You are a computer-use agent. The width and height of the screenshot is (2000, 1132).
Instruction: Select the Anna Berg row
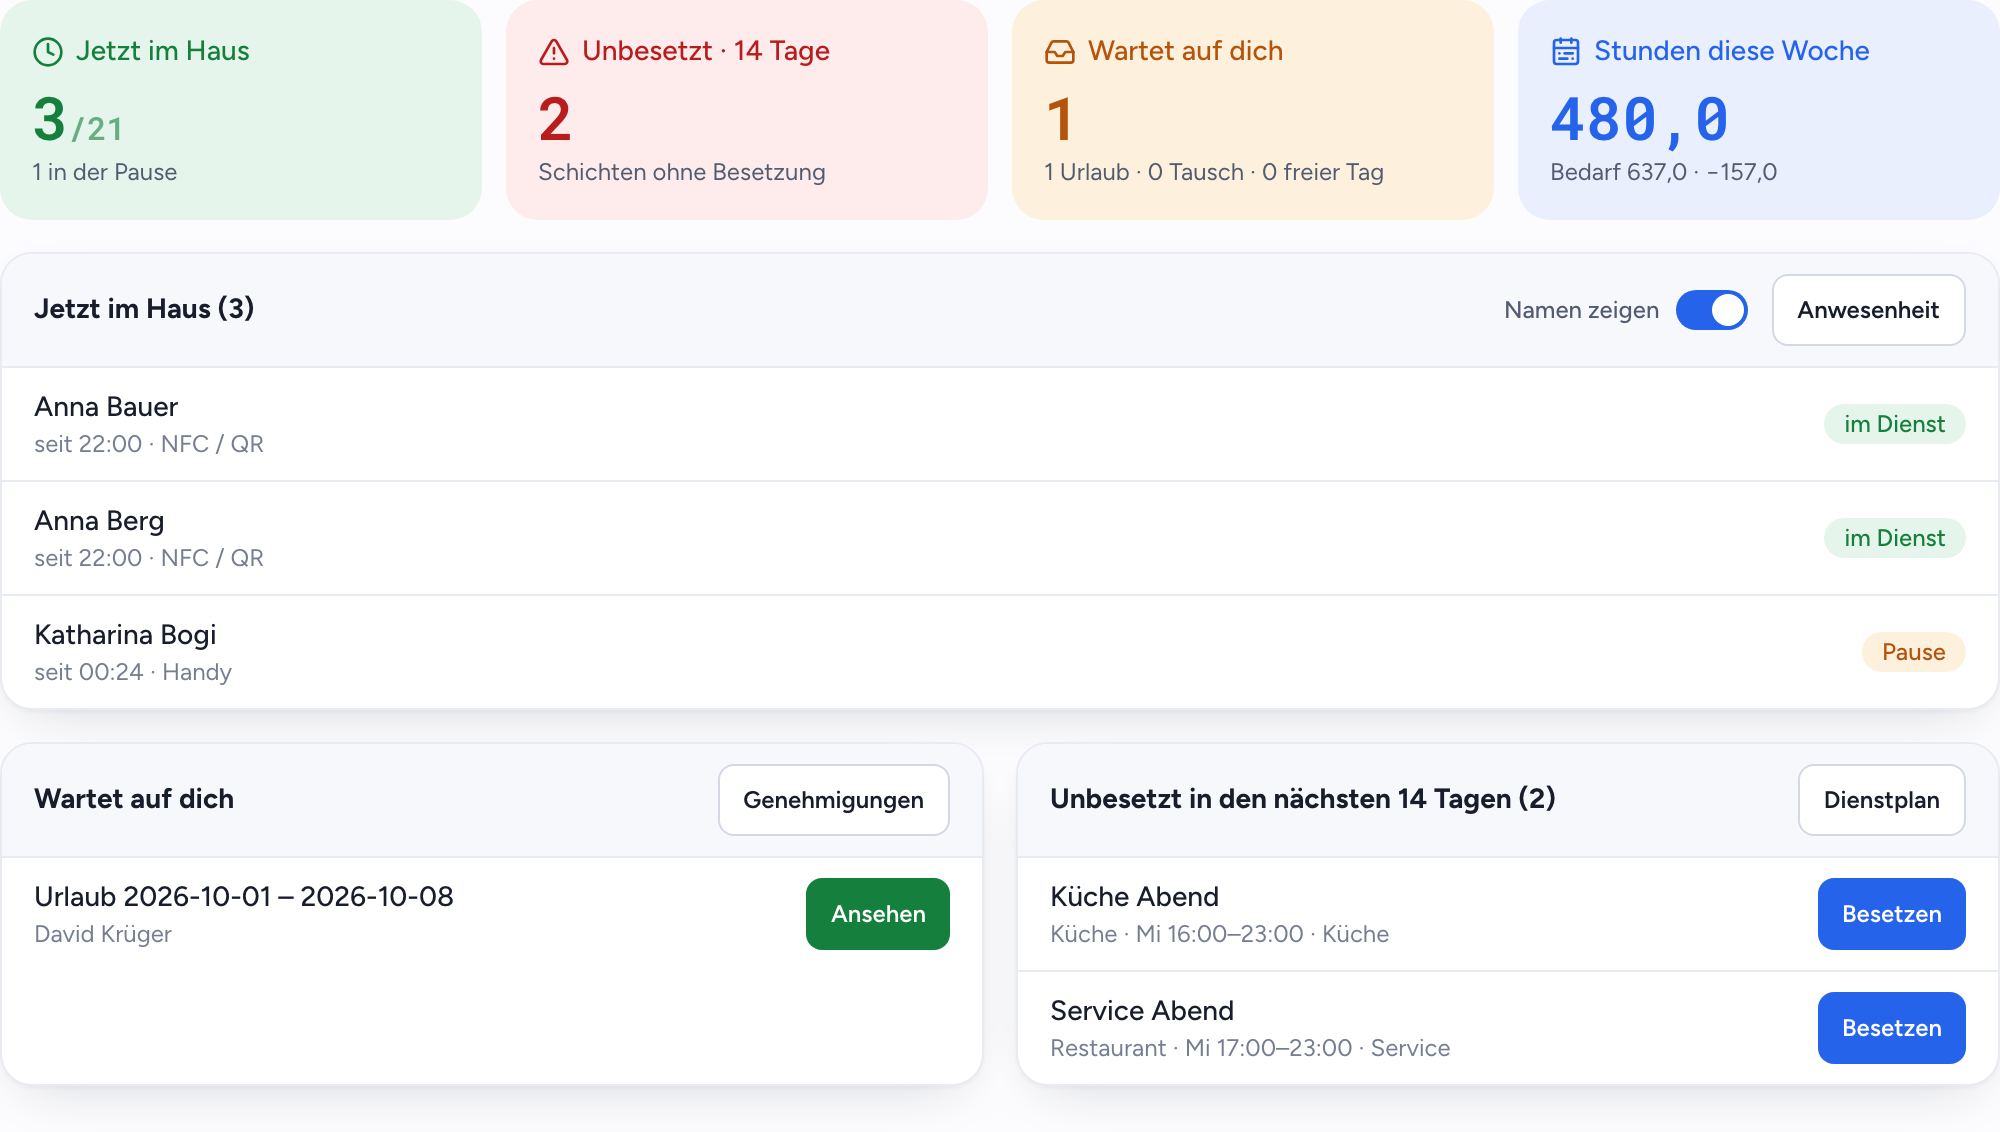pos(1000,538)
